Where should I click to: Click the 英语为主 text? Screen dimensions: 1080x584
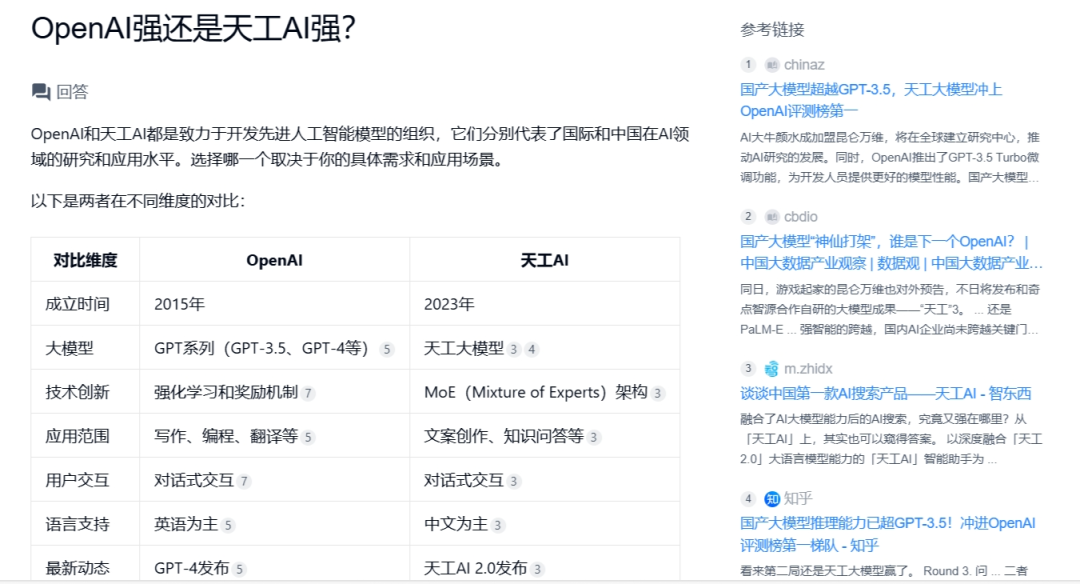point(186,525)
